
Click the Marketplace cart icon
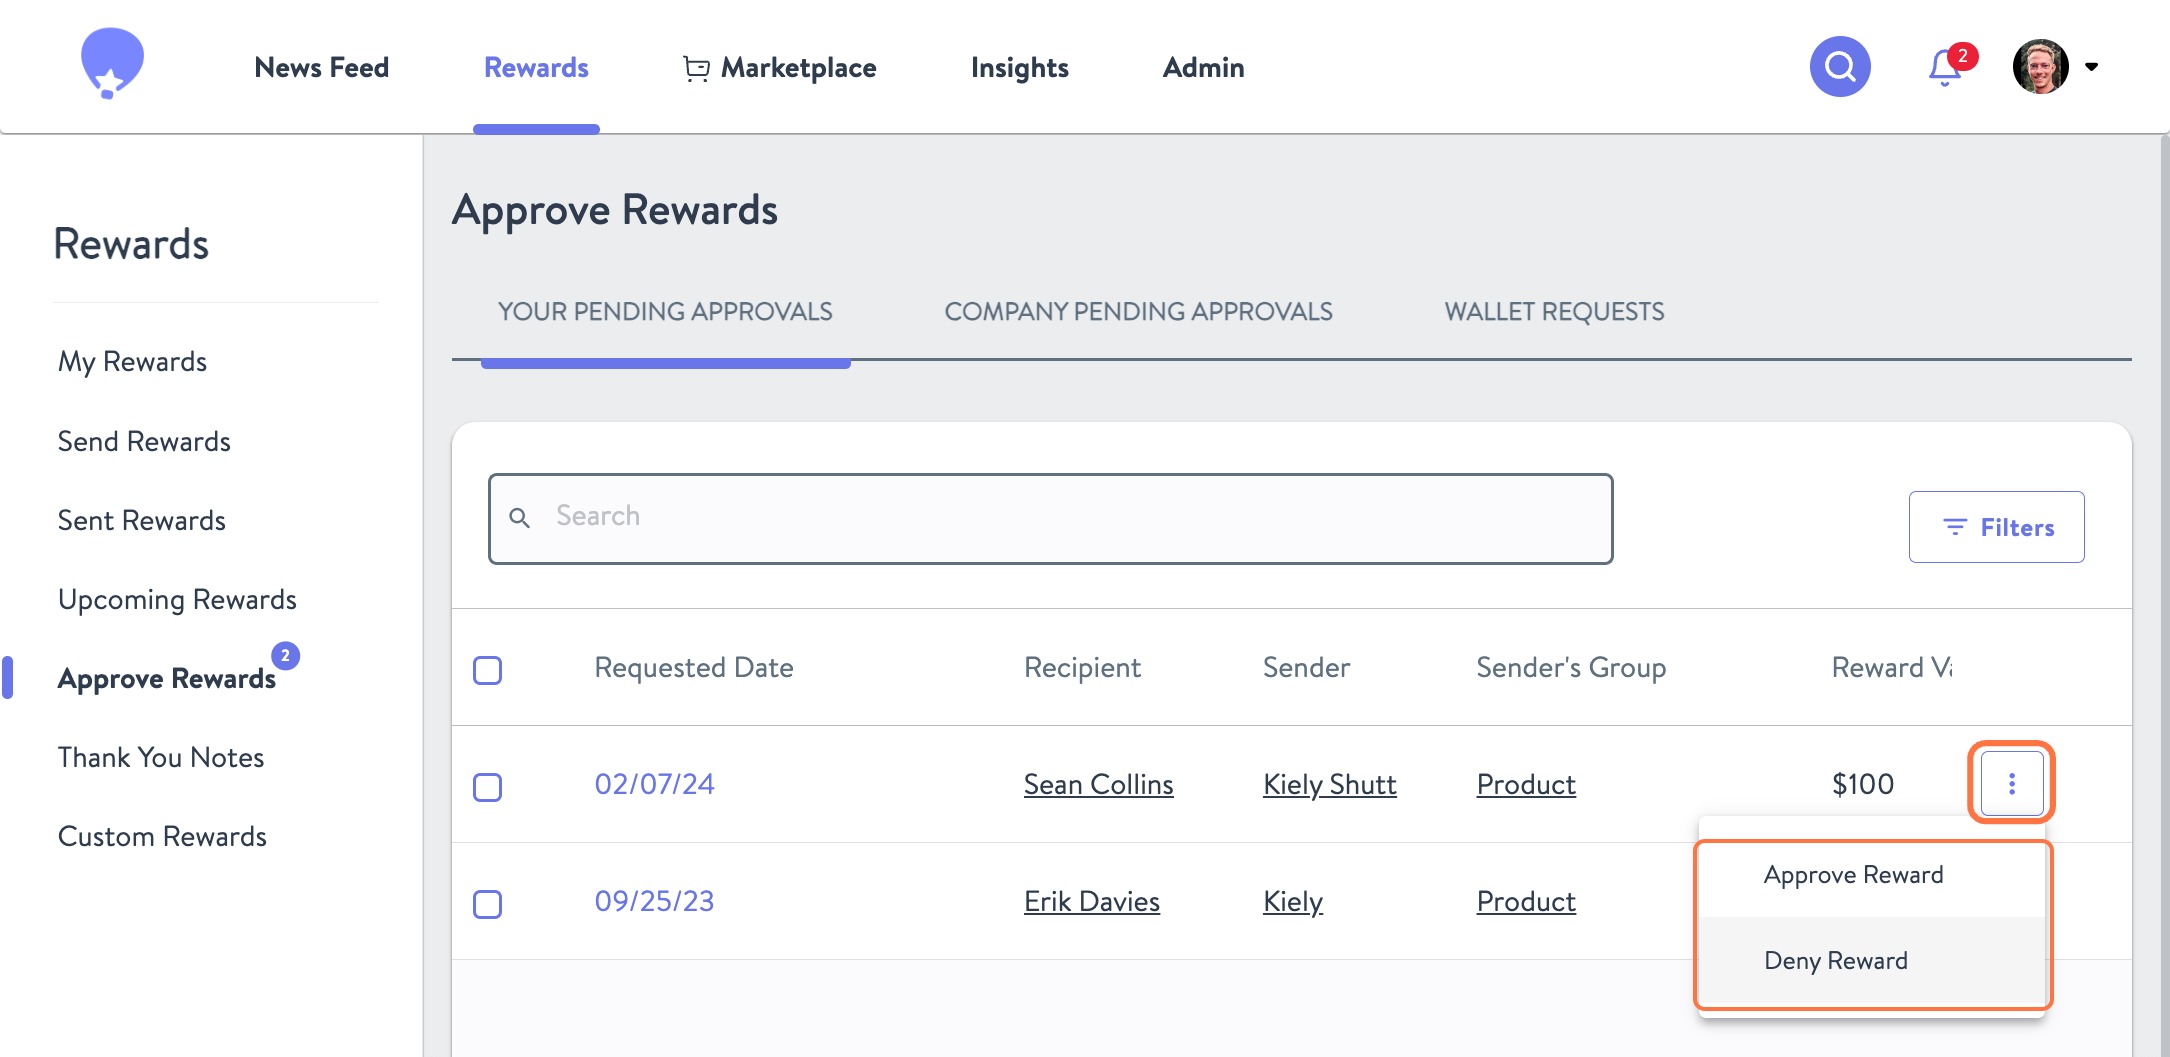[694, 66]
